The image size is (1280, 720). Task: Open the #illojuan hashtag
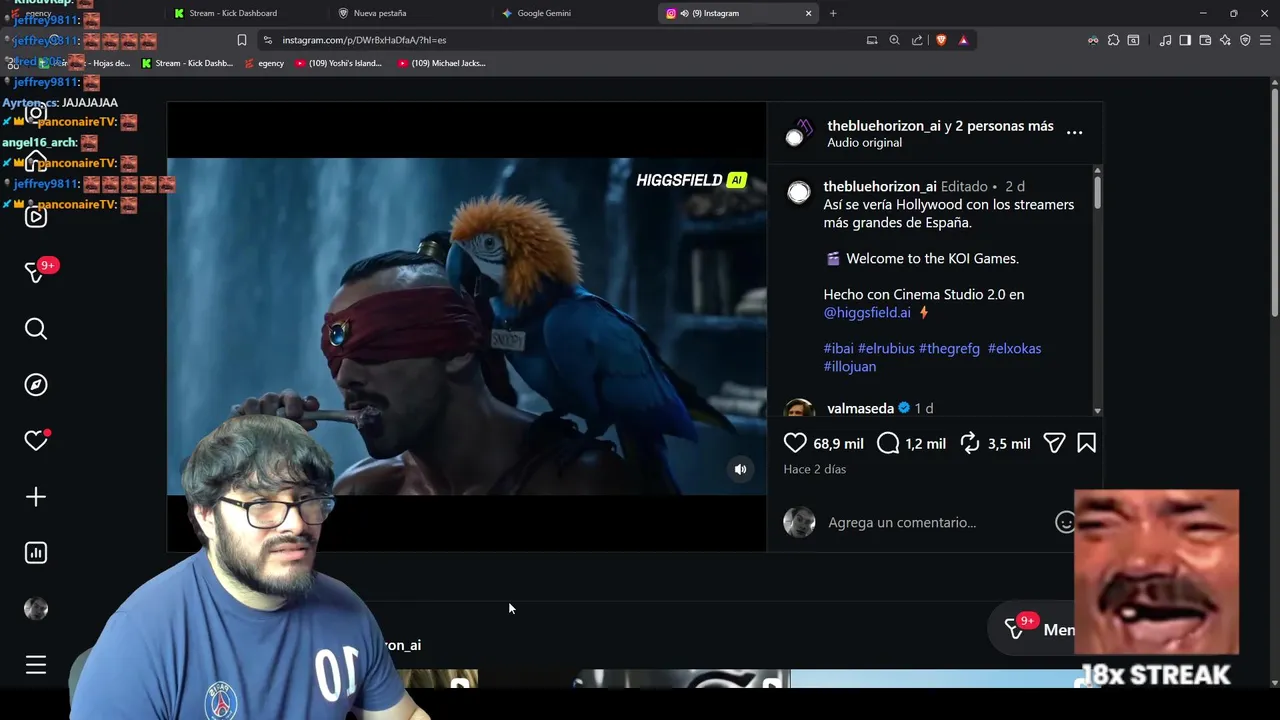(x=850, y=366)
